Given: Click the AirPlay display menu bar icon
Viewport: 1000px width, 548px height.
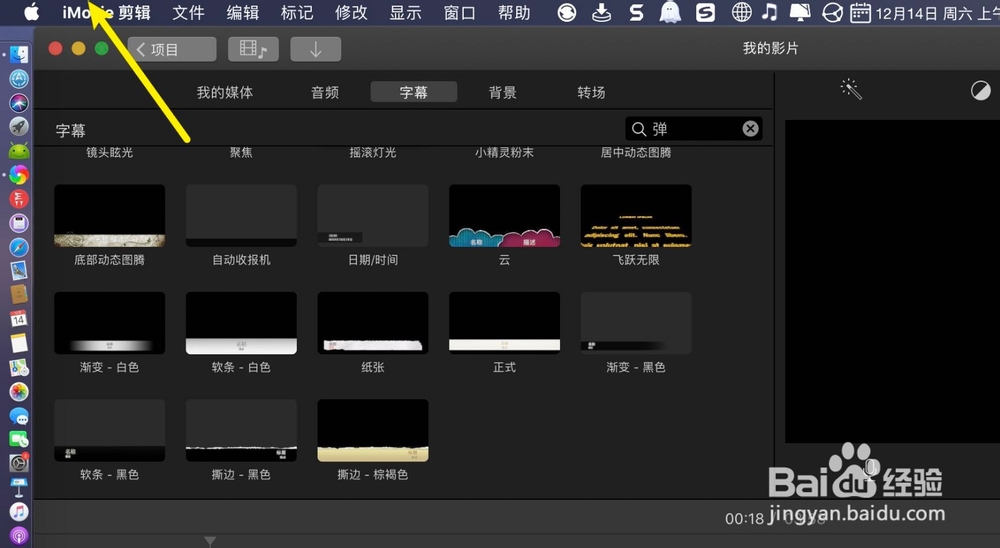Looking at the screenshot, I should point(800,12).
